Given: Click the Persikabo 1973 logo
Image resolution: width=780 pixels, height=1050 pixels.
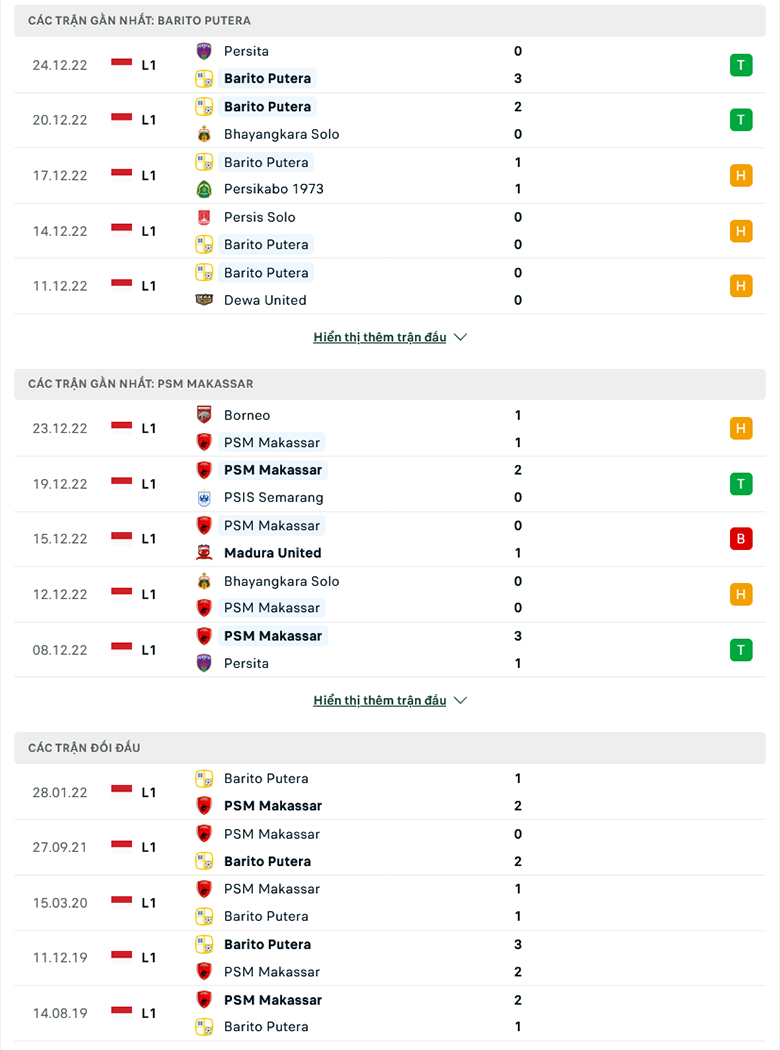Looking at the screenshot, I should (x=203, y=189).
